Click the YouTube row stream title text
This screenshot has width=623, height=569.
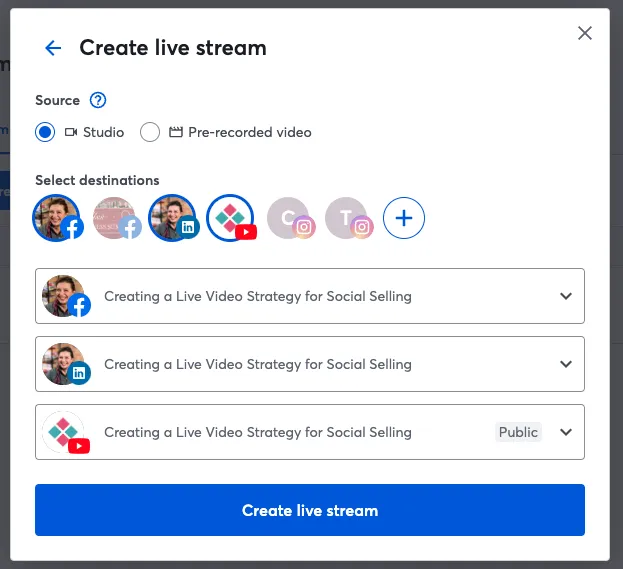point(257,432)
